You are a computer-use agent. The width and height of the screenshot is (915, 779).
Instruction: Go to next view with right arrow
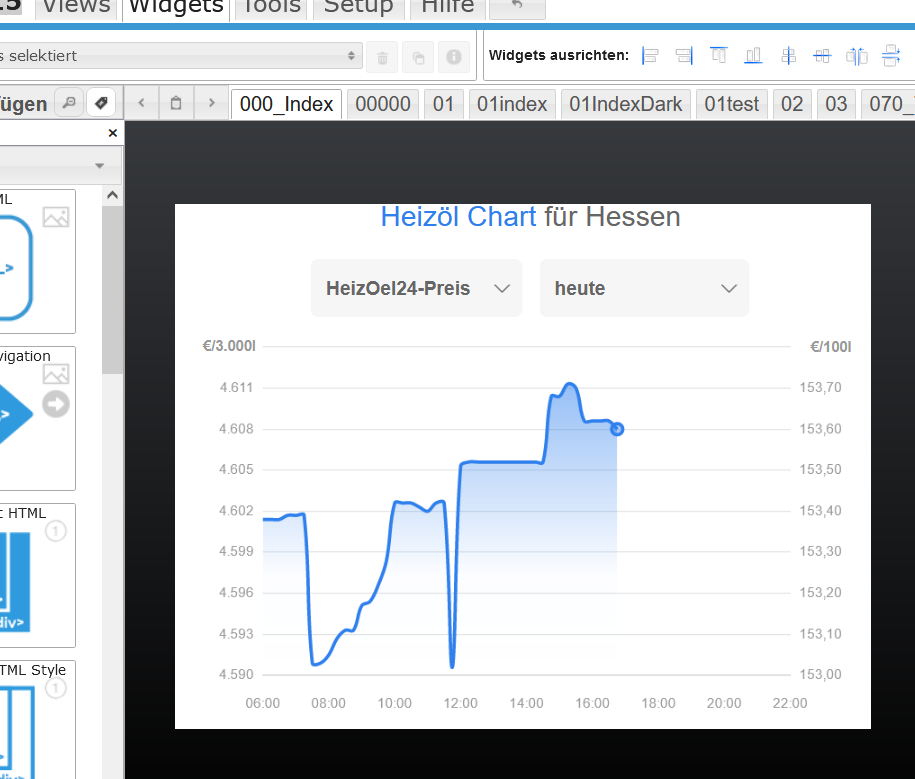click(x=211, y=103)
